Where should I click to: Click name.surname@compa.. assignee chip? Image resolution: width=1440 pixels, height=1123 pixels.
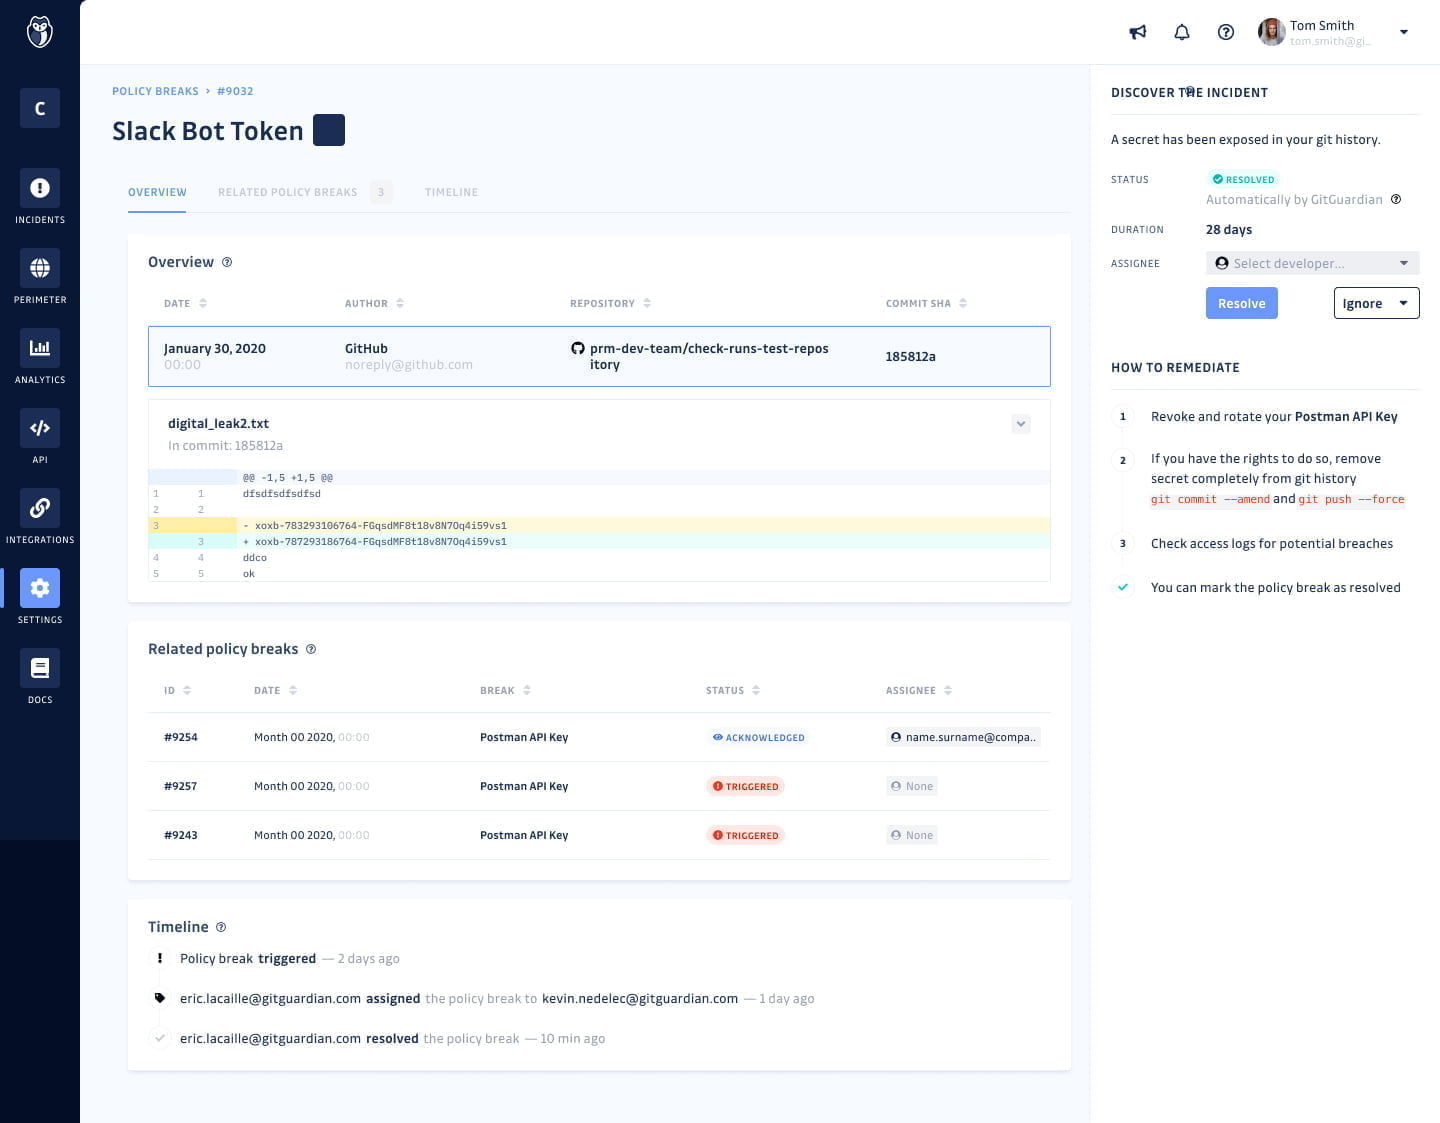click(x=963, y=737)
